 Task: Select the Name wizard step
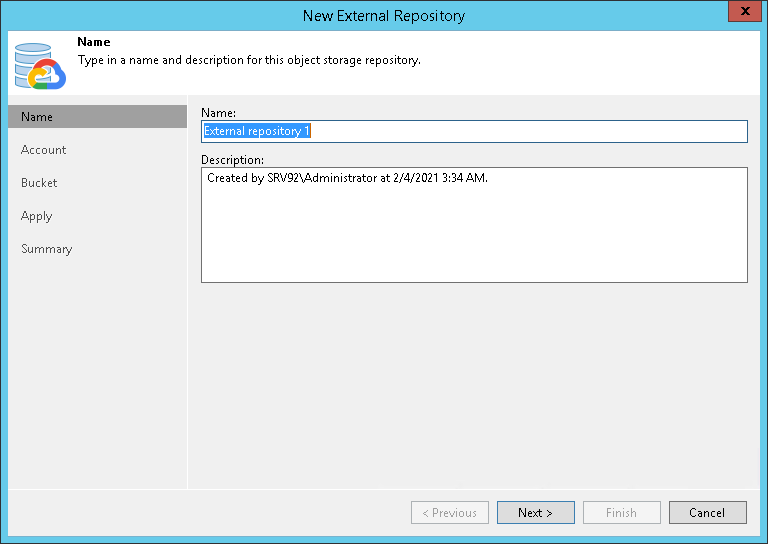tap(97, 117)
